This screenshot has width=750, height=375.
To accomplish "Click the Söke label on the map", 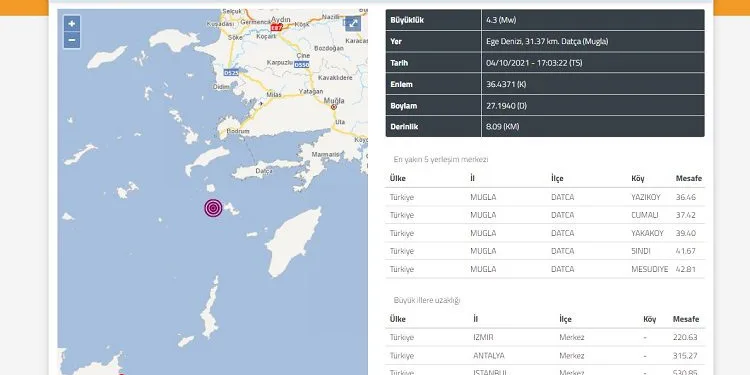I will (x=235, y=37).
